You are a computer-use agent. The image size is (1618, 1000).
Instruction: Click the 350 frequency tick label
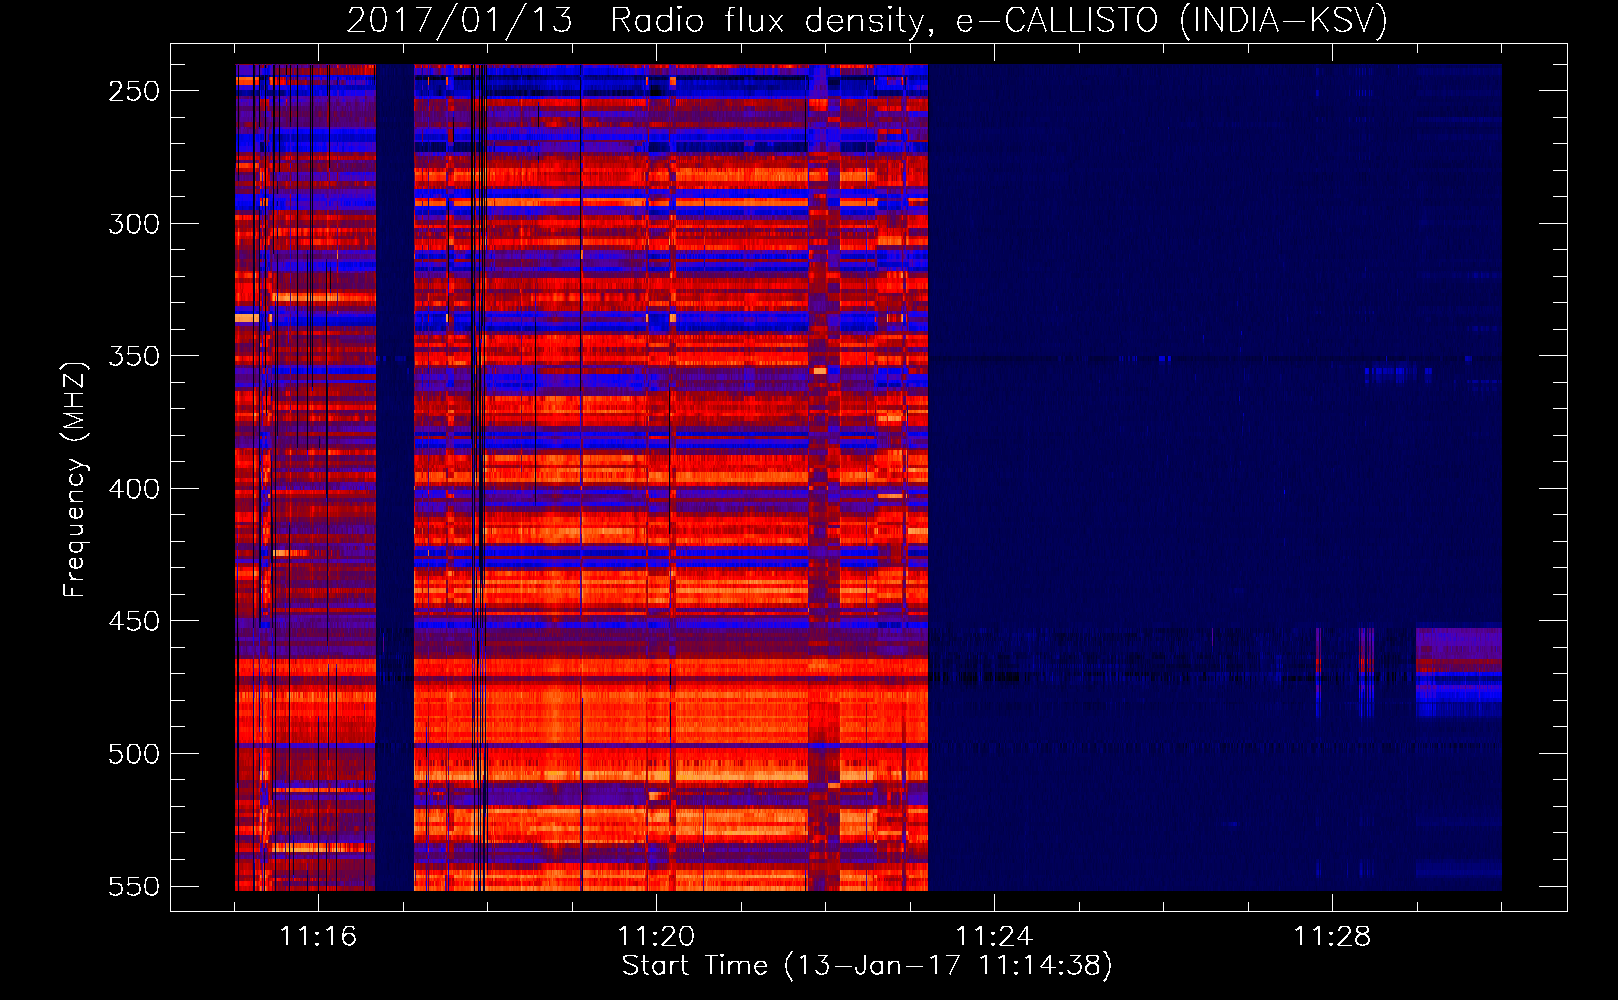[134, 356]
